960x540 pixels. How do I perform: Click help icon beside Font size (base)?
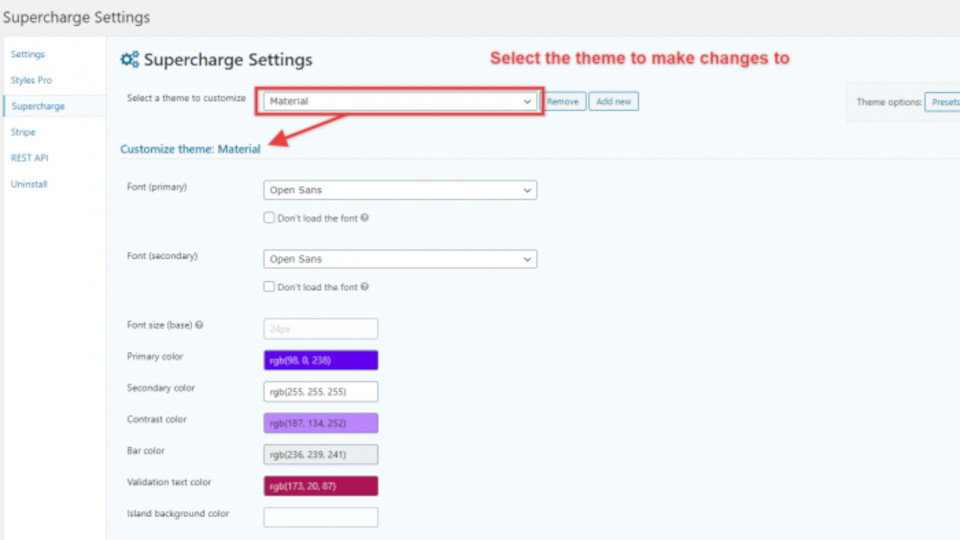tap(199, 325)
